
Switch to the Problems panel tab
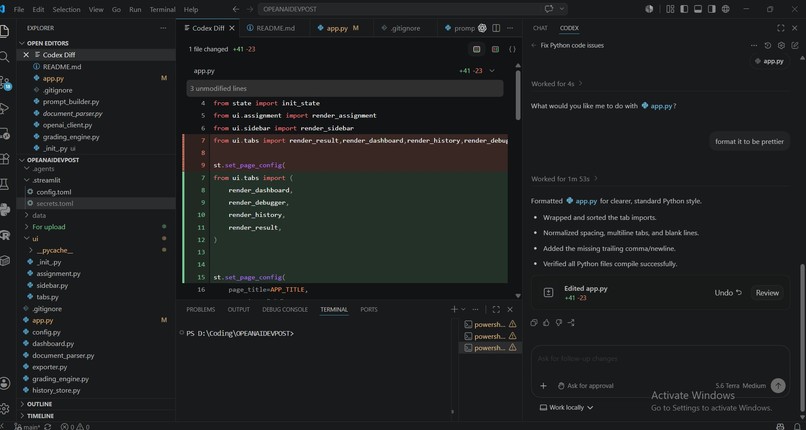coord(200,309)
